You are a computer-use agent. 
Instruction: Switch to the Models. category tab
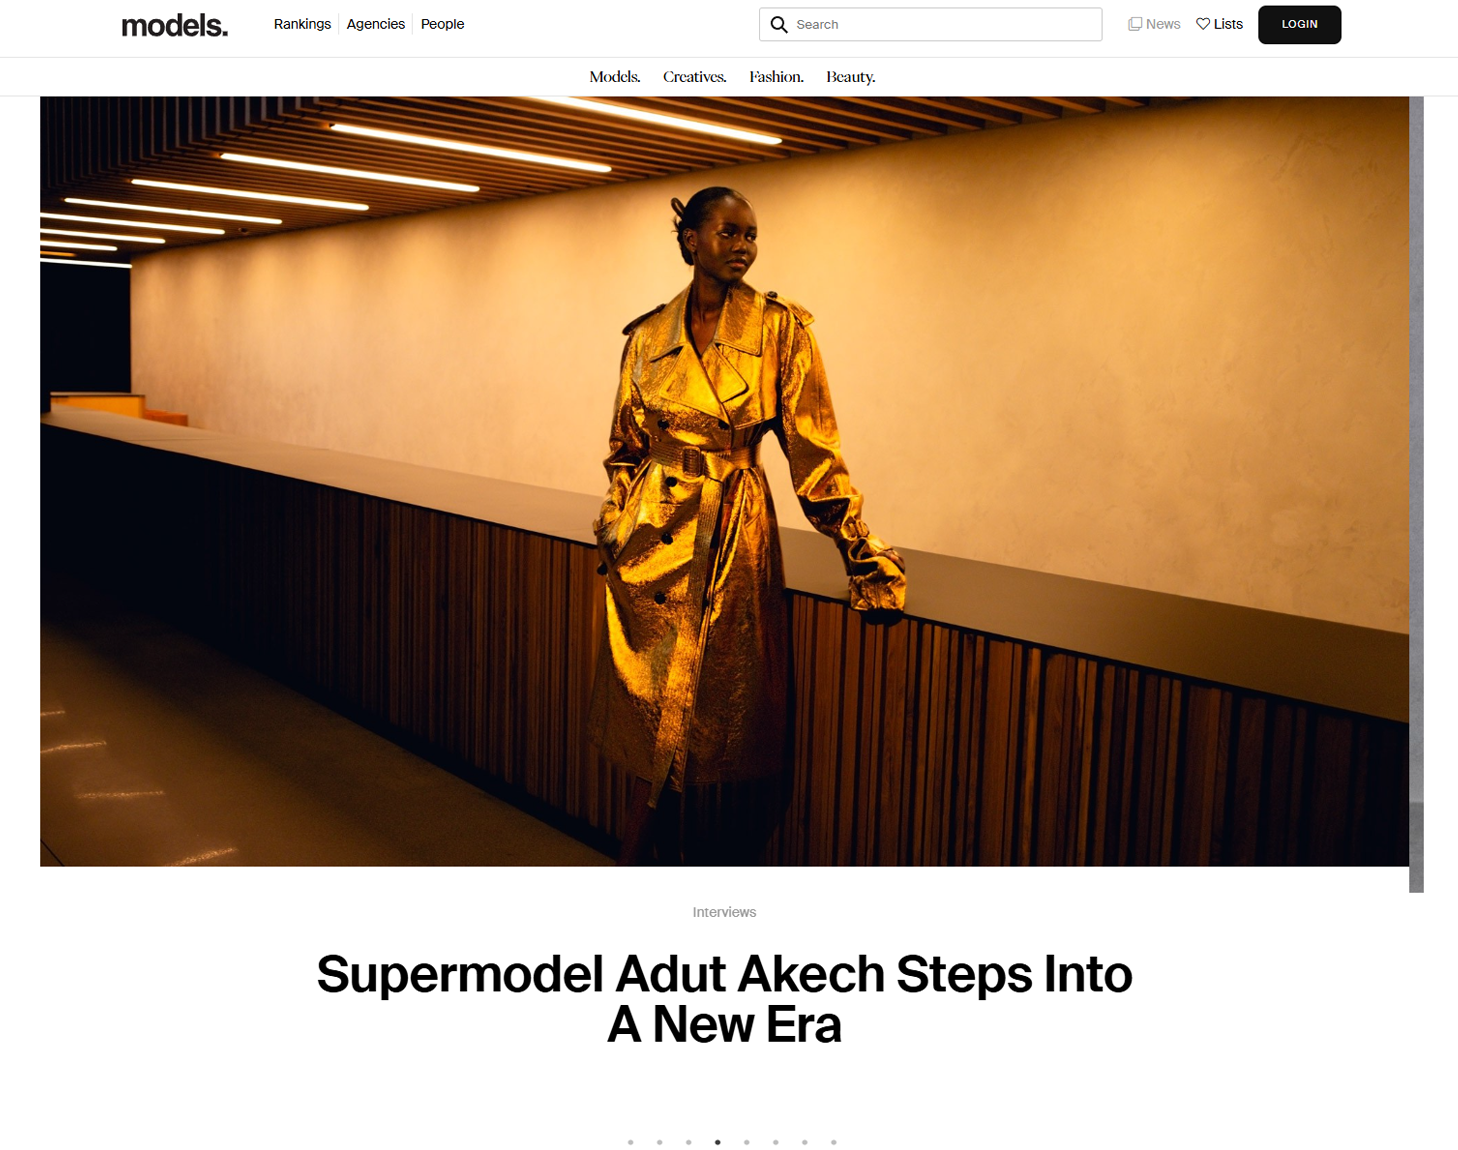pos(615,77)
